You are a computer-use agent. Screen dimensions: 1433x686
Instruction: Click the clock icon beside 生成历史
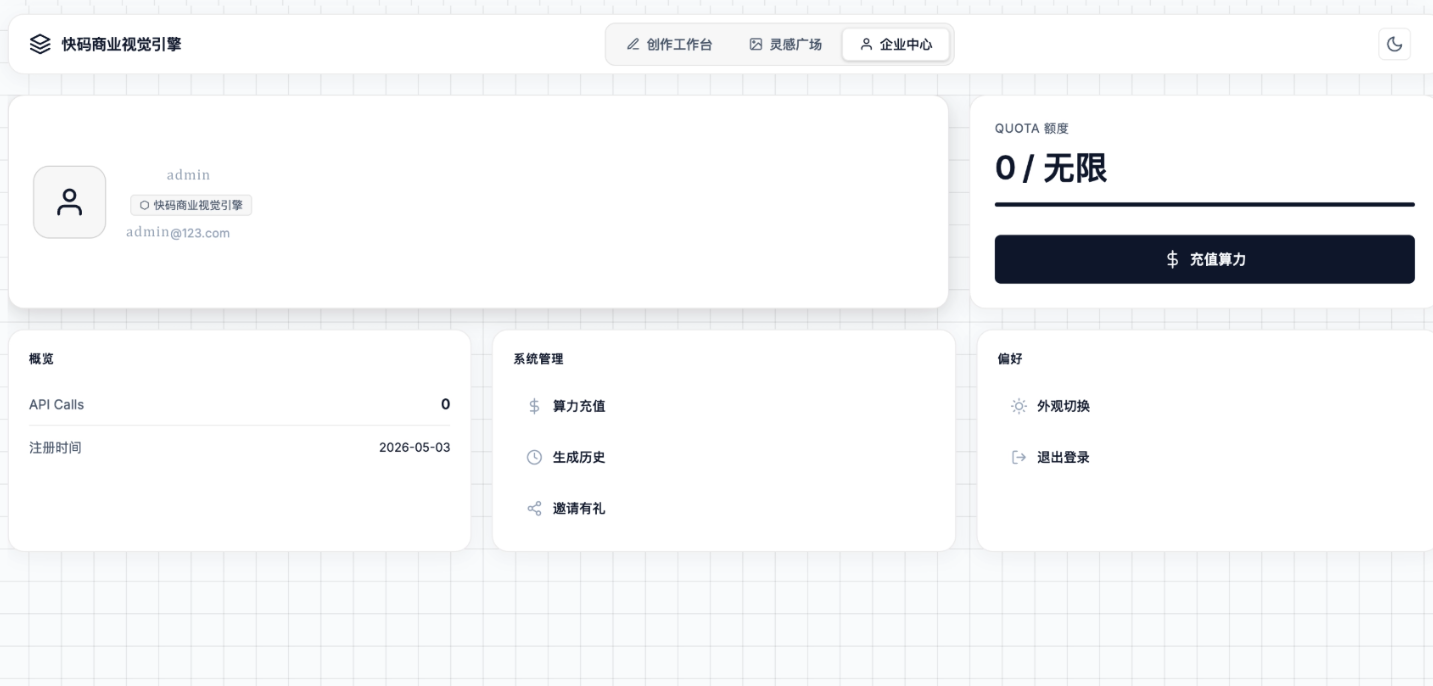(534, 457)
